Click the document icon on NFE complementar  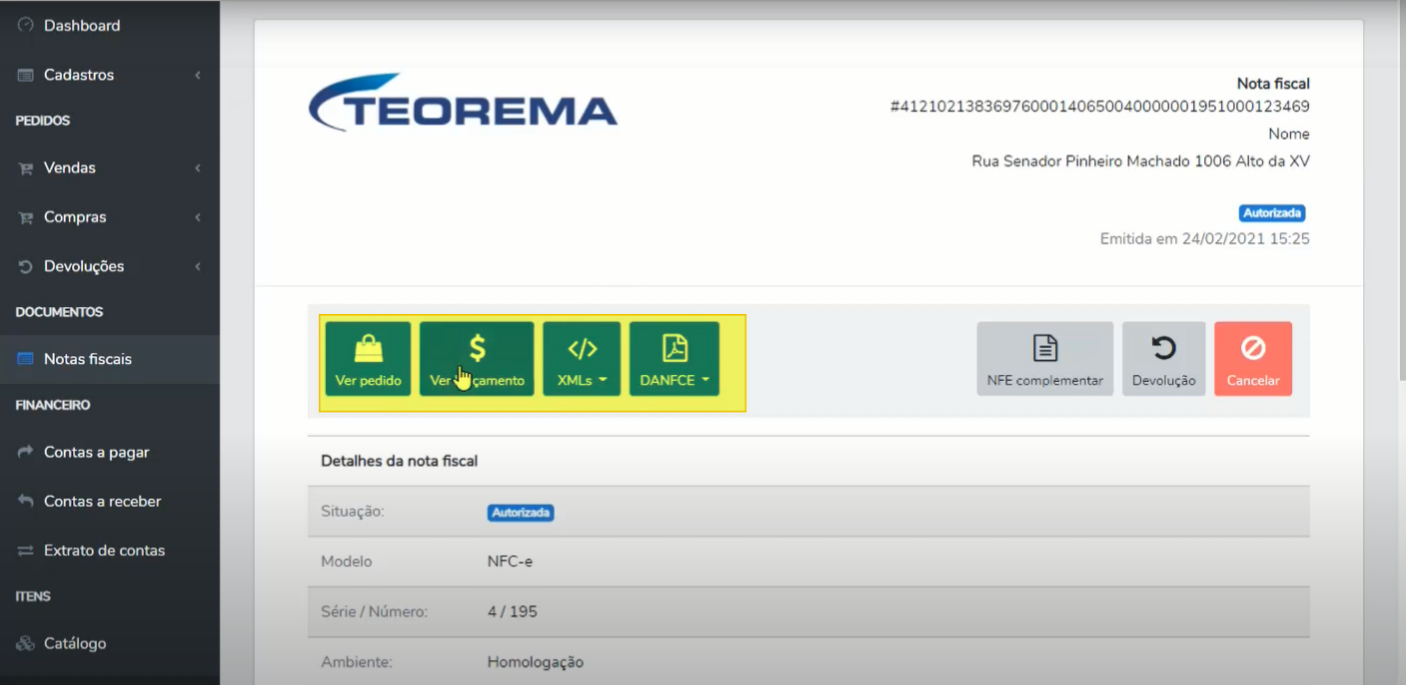coord(1045,347)
